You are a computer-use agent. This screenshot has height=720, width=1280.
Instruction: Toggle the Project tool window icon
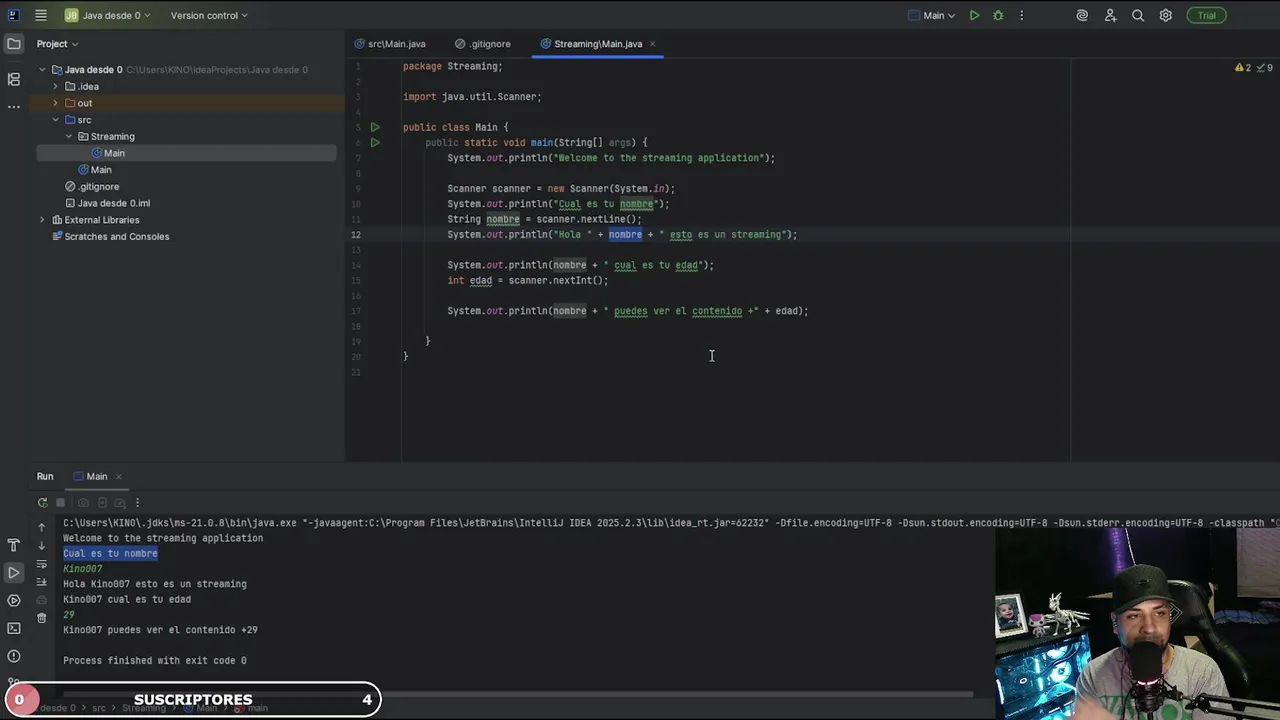pyautogui.click(x=13, y=43)
